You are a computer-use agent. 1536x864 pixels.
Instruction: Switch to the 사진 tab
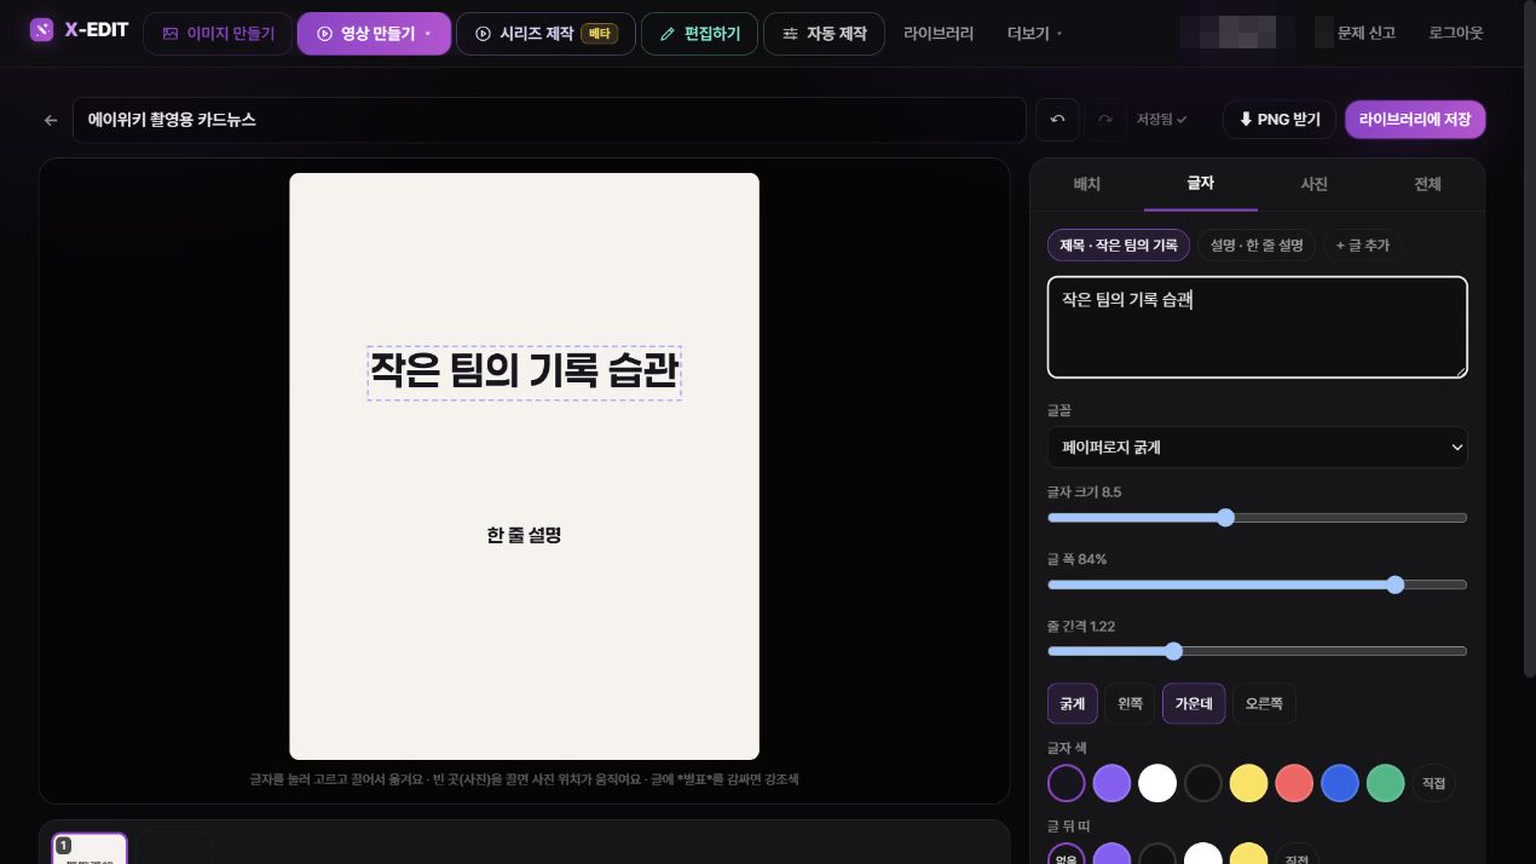tap(1314, 184)
